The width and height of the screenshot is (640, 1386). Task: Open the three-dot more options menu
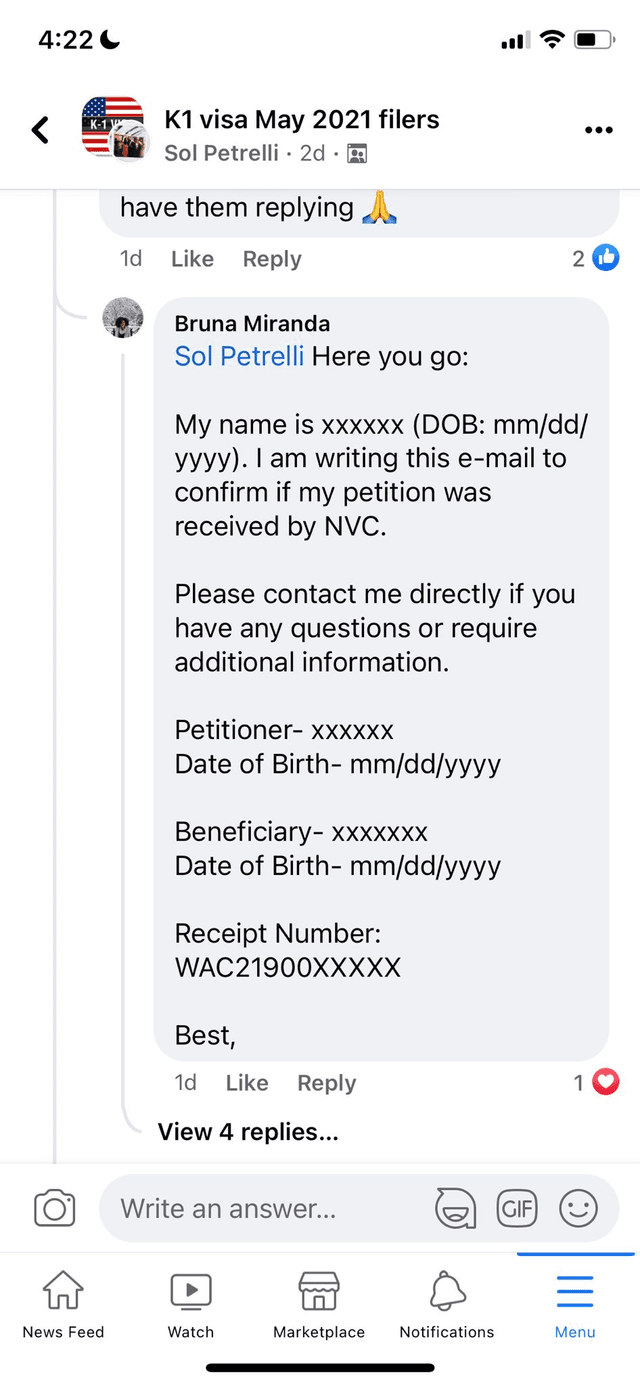click(598, 131)
